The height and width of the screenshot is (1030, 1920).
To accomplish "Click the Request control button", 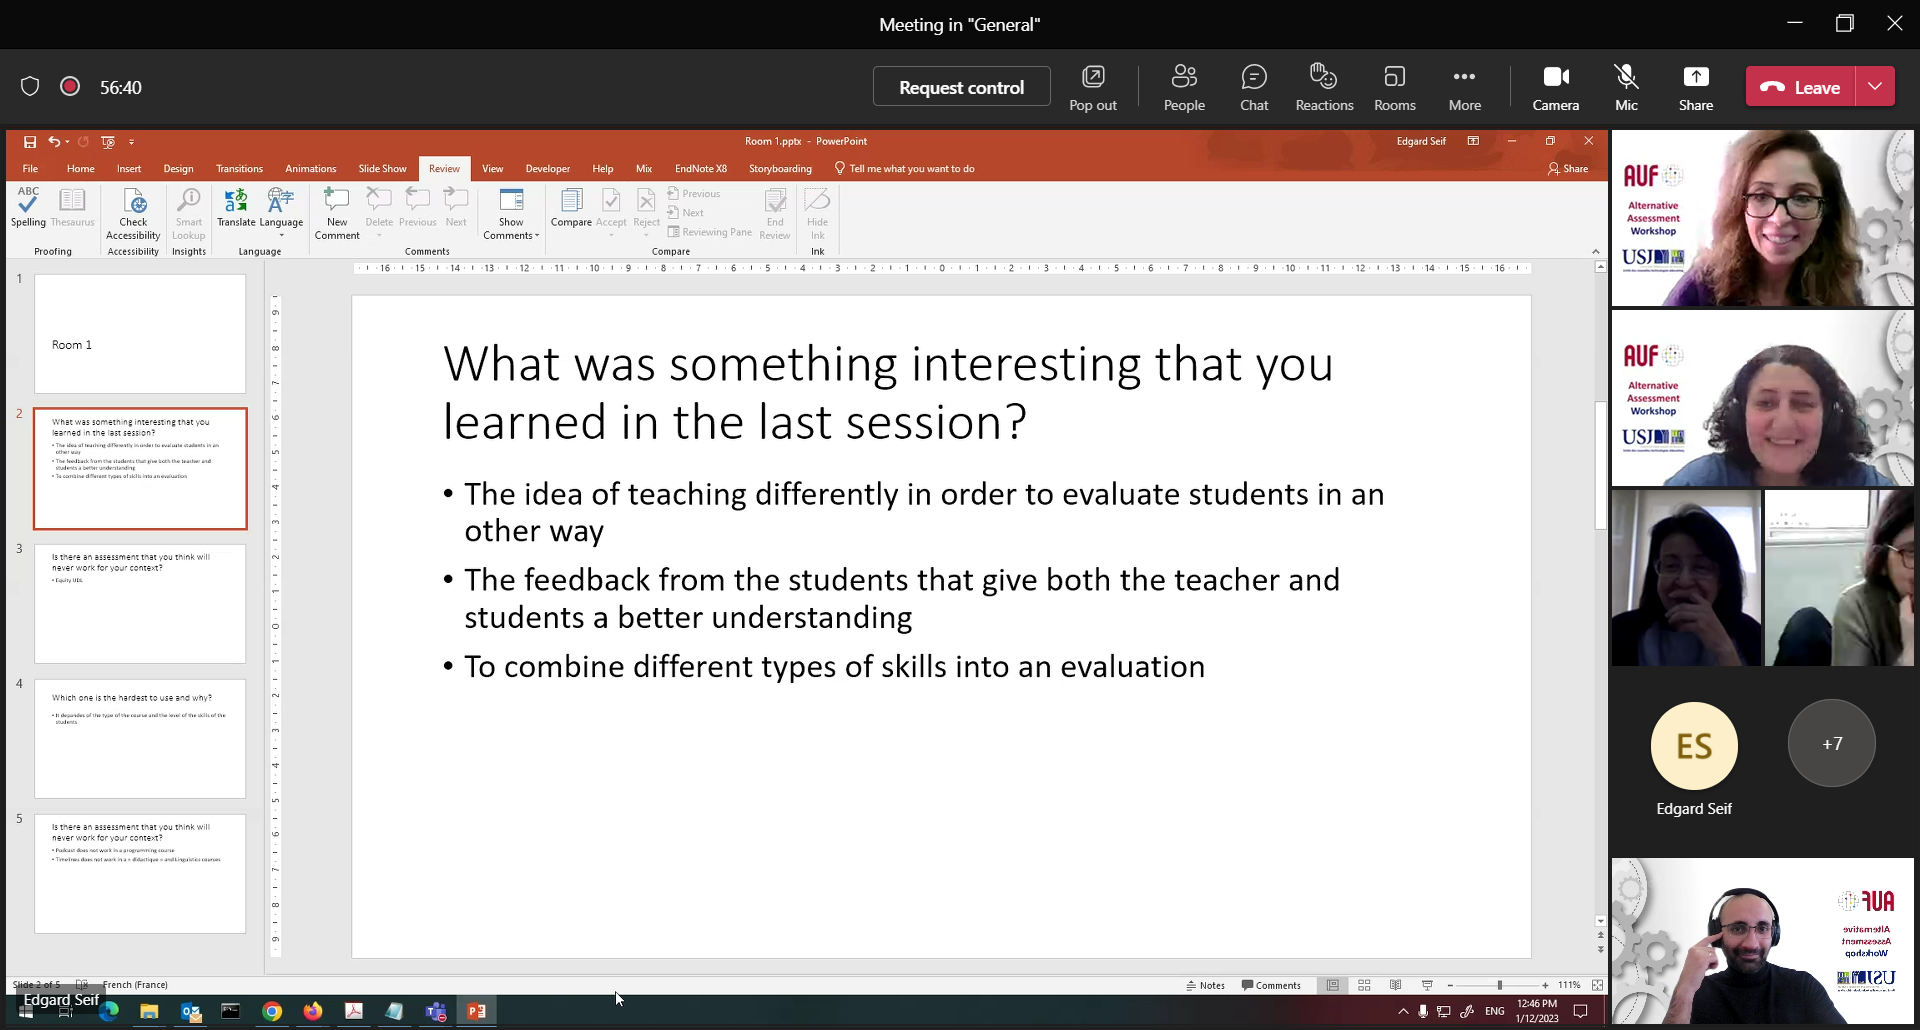I will click(961, 87).
